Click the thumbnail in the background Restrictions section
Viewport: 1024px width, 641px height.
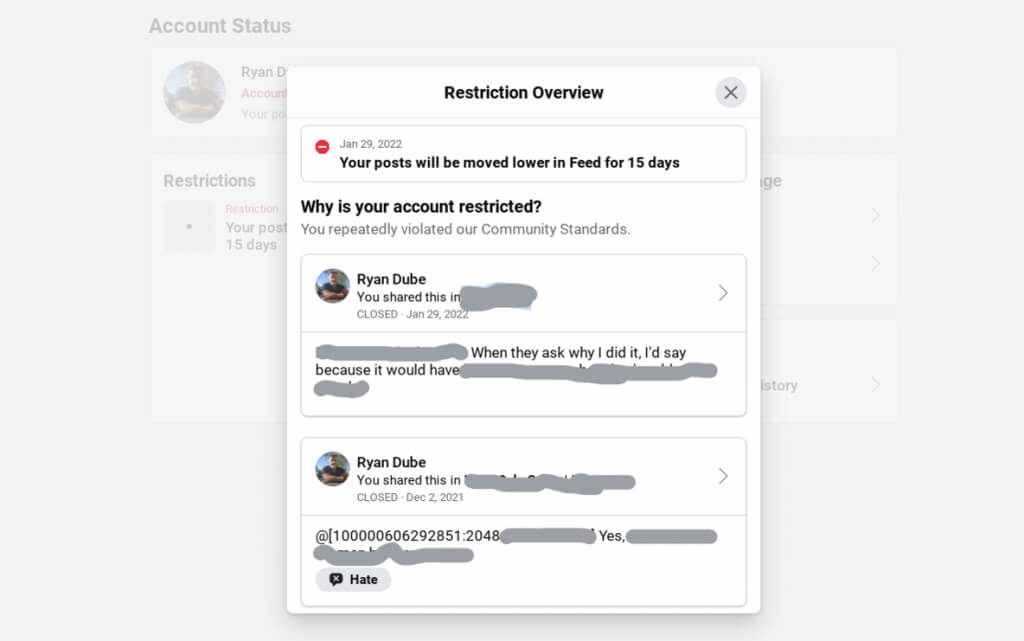click(x=189, y=226)
